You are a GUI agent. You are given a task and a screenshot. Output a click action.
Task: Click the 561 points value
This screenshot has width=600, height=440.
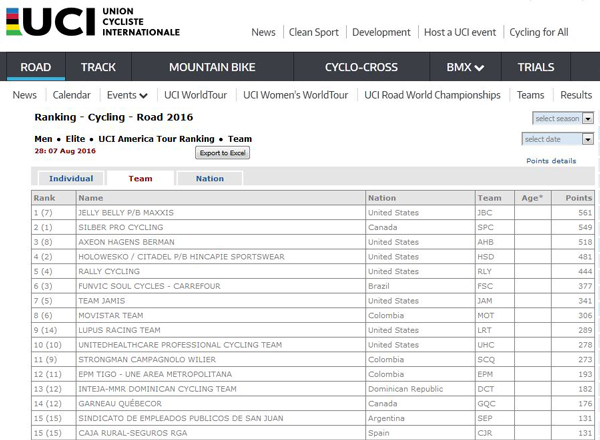585,213
